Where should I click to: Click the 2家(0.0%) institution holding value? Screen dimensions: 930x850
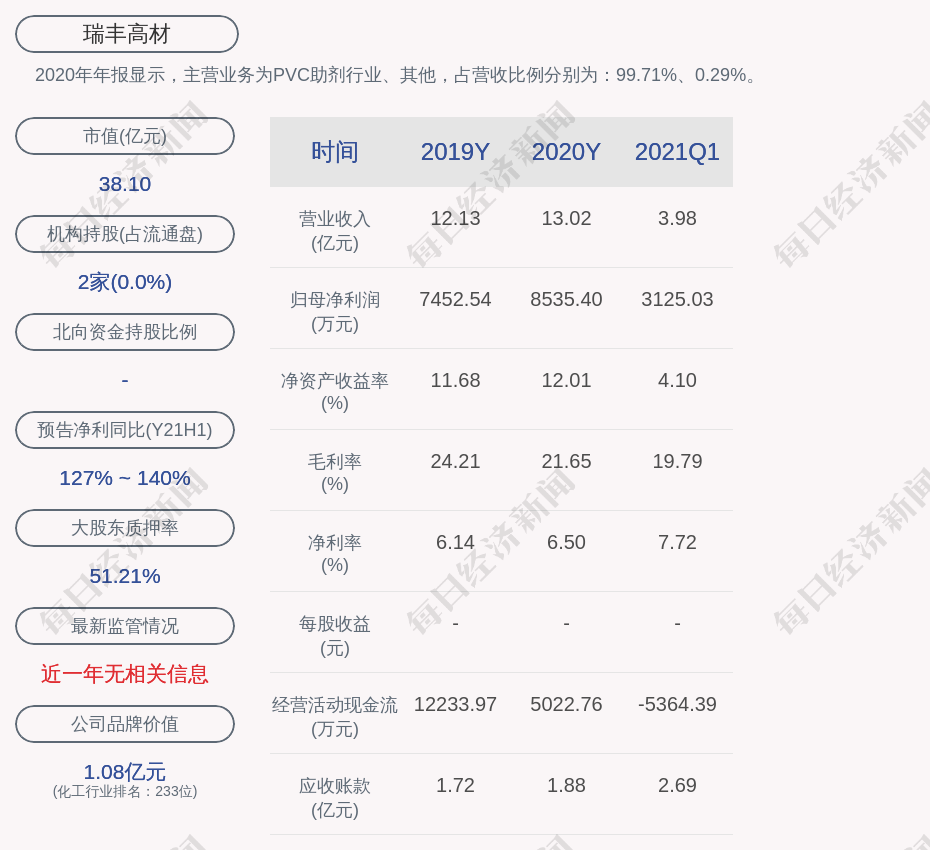click(125, 282)
